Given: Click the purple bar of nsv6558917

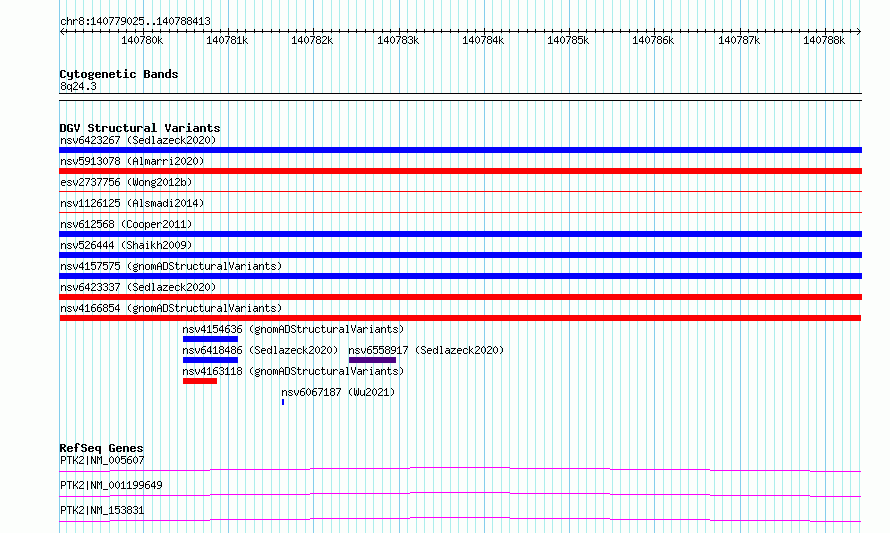Looking at the screenshot, I should (x=372, y=360).
